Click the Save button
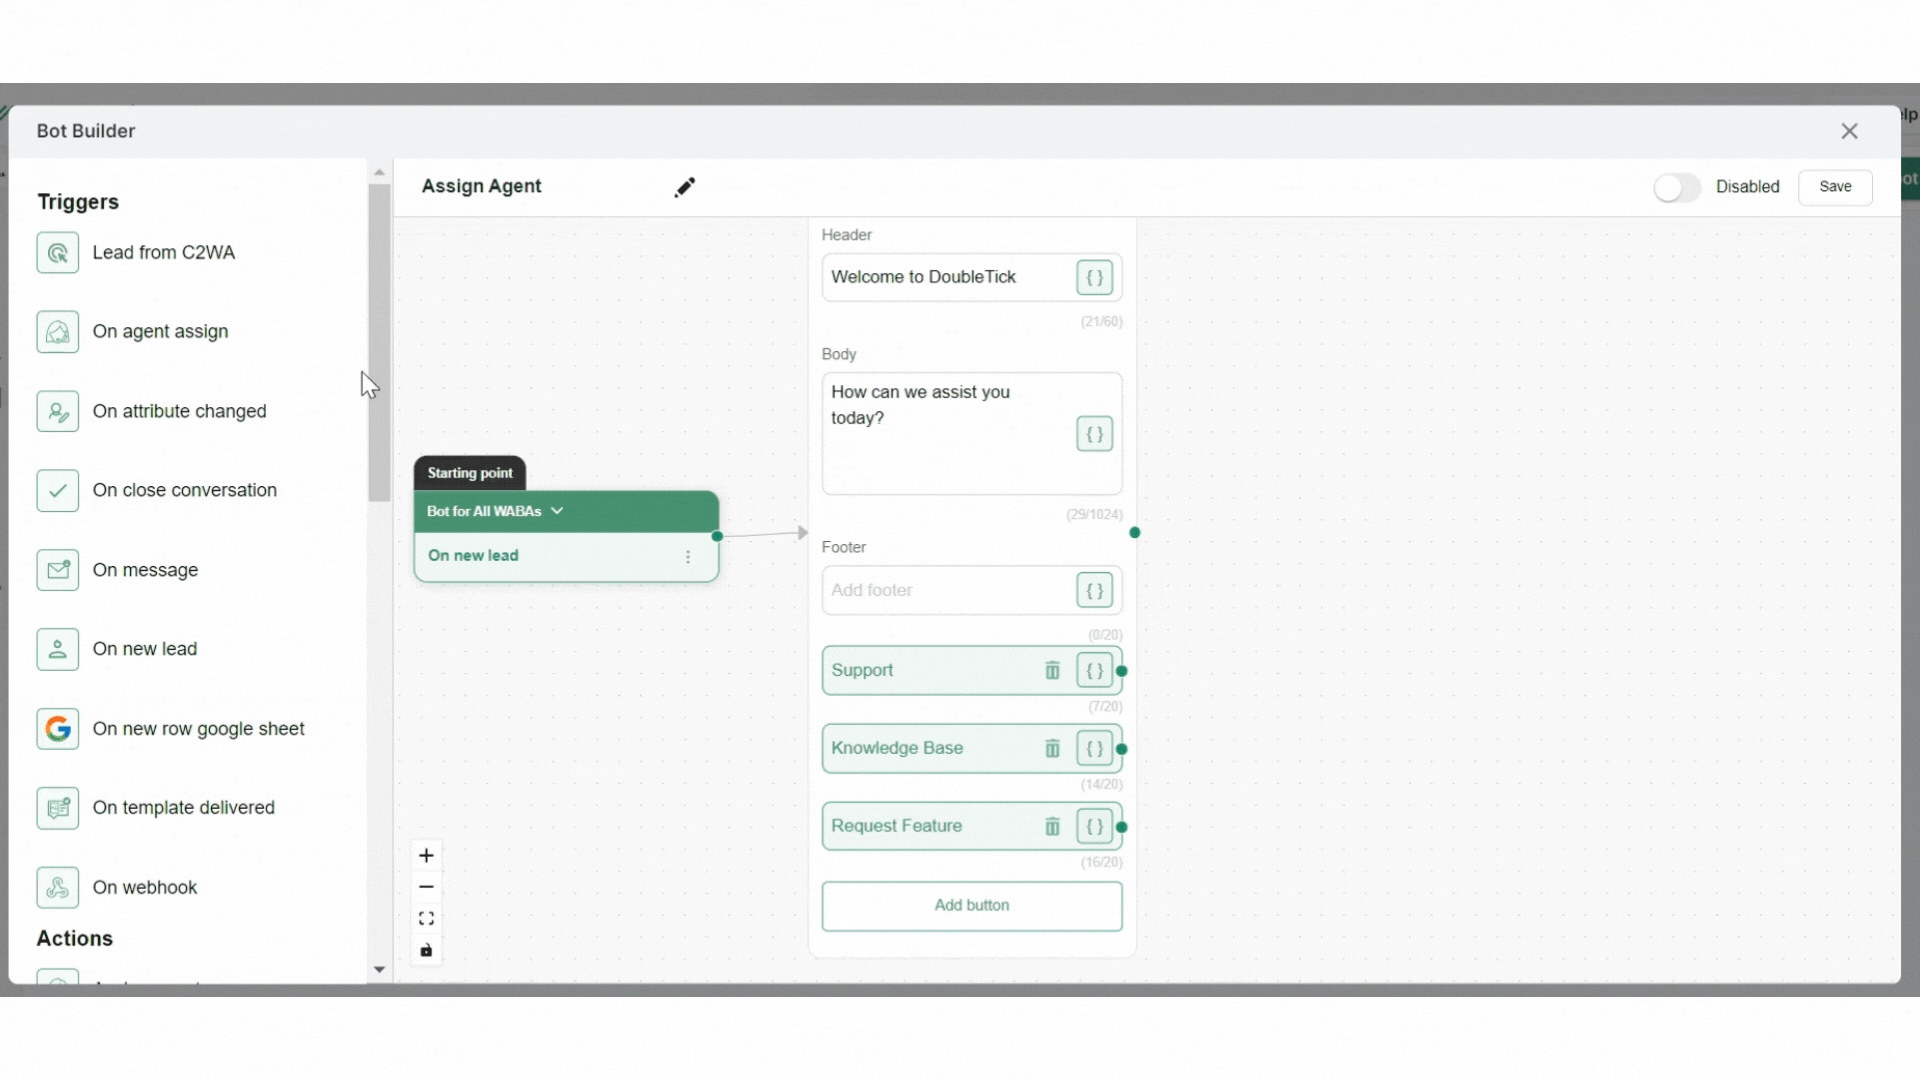 tap(1834, 187)
